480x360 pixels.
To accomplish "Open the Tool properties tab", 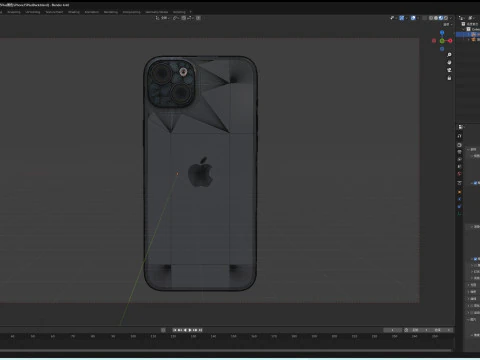I will tap(459, 136).
